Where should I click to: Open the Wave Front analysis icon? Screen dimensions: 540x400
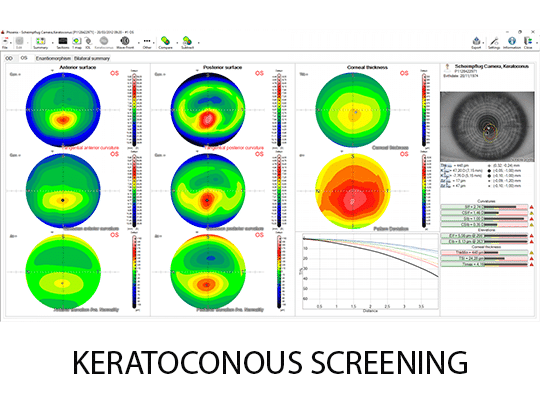(x=125, y=43)
